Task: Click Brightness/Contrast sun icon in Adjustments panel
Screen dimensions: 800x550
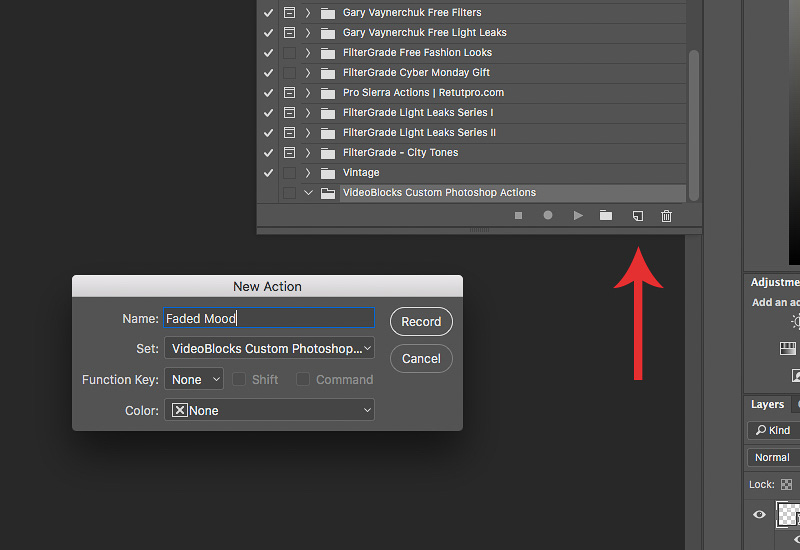Action: (795, 321)
